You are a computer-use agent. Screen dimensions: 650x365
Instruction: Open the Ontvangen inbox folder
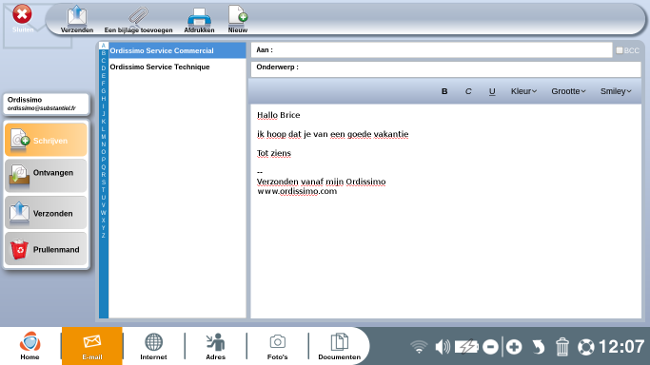pyautogui.click(x=46, y=175)
